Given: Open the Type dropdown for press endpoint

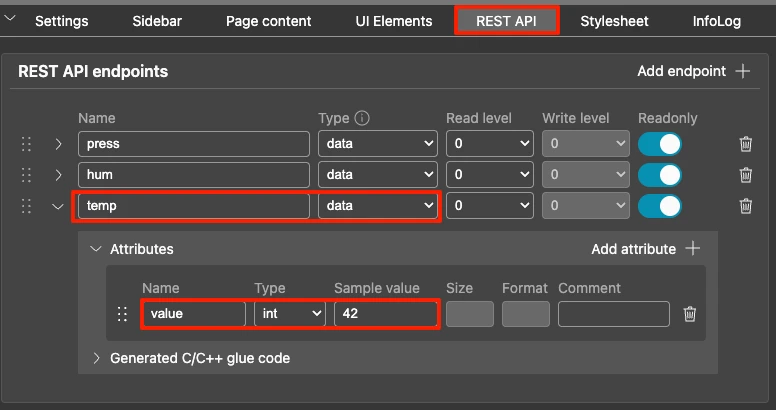Looking at the screenshot, I should (x=378, y=144).
